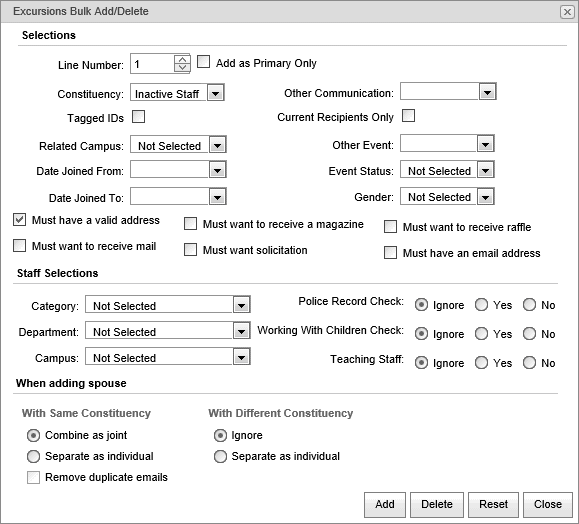Viewport: 579px width, 524px height.
Task: Check Must want to receive a magazine
Action: (x=191, y=224)
